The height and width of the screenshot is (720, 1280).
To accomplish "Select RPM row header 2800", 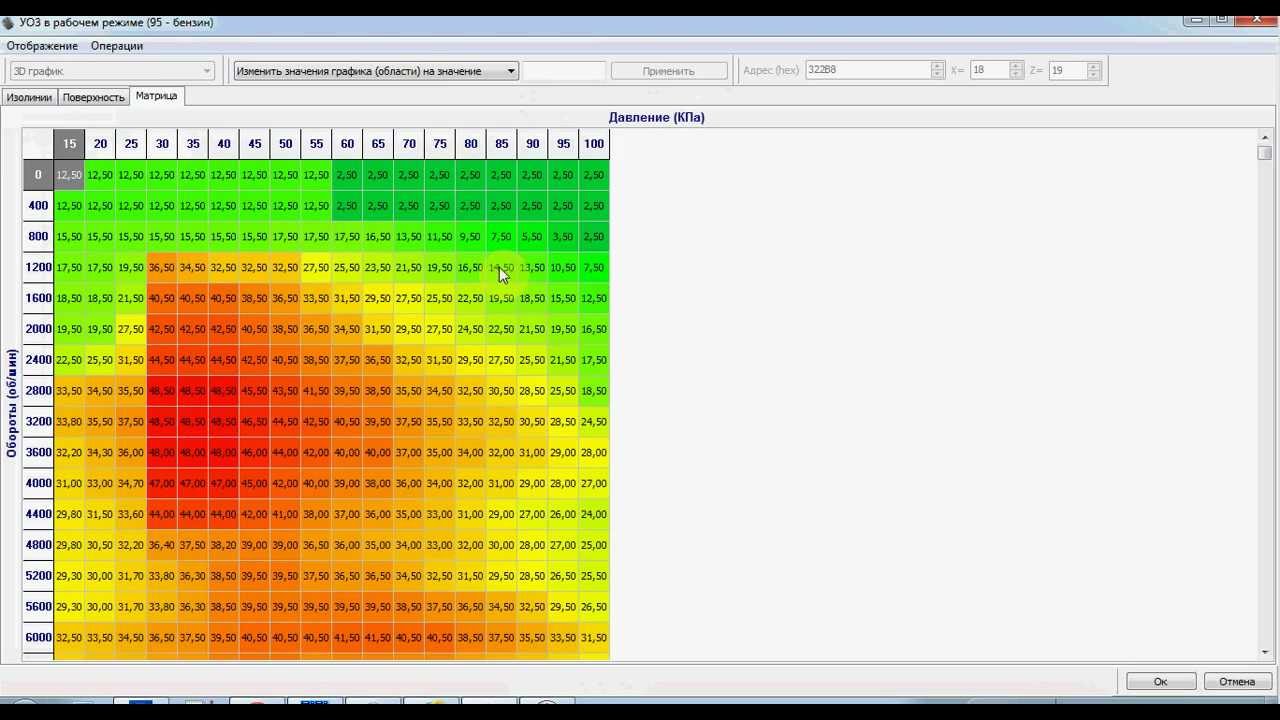I will coord(38,391).
